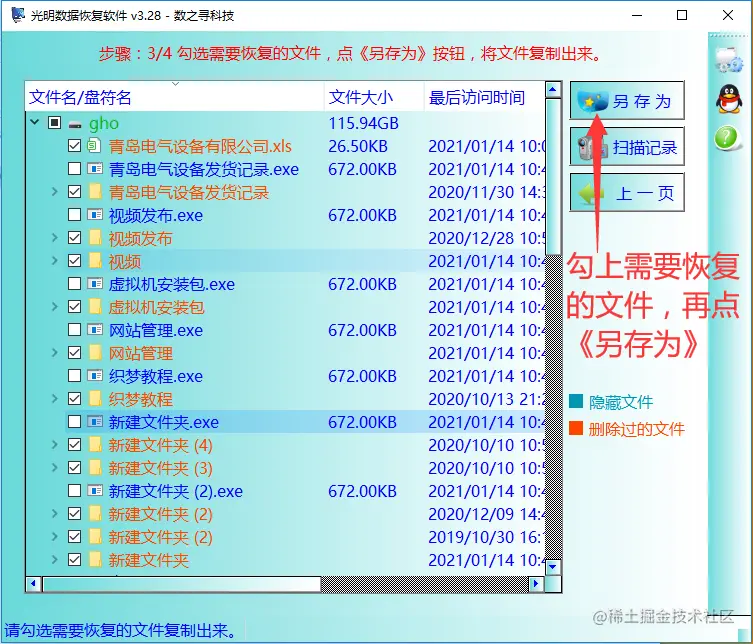Expand the 网站管理 folder

[x=55, y=353]
